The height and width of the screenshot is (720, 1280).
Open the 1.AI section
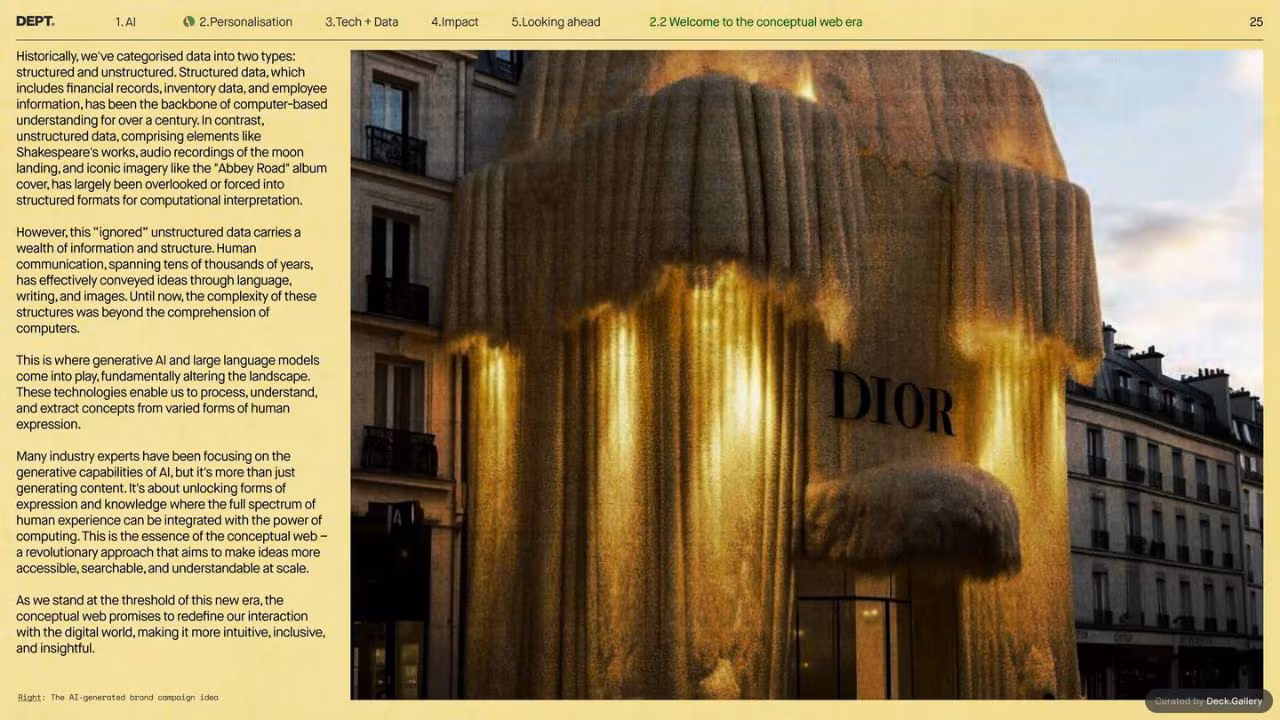coord(125,21)
